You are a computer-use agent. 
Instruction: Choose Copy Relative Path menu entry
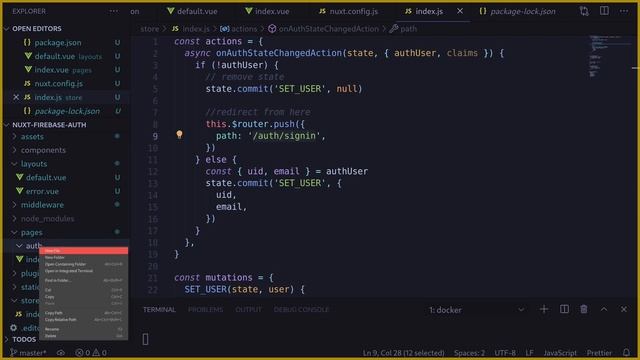[x=83, y=320]
